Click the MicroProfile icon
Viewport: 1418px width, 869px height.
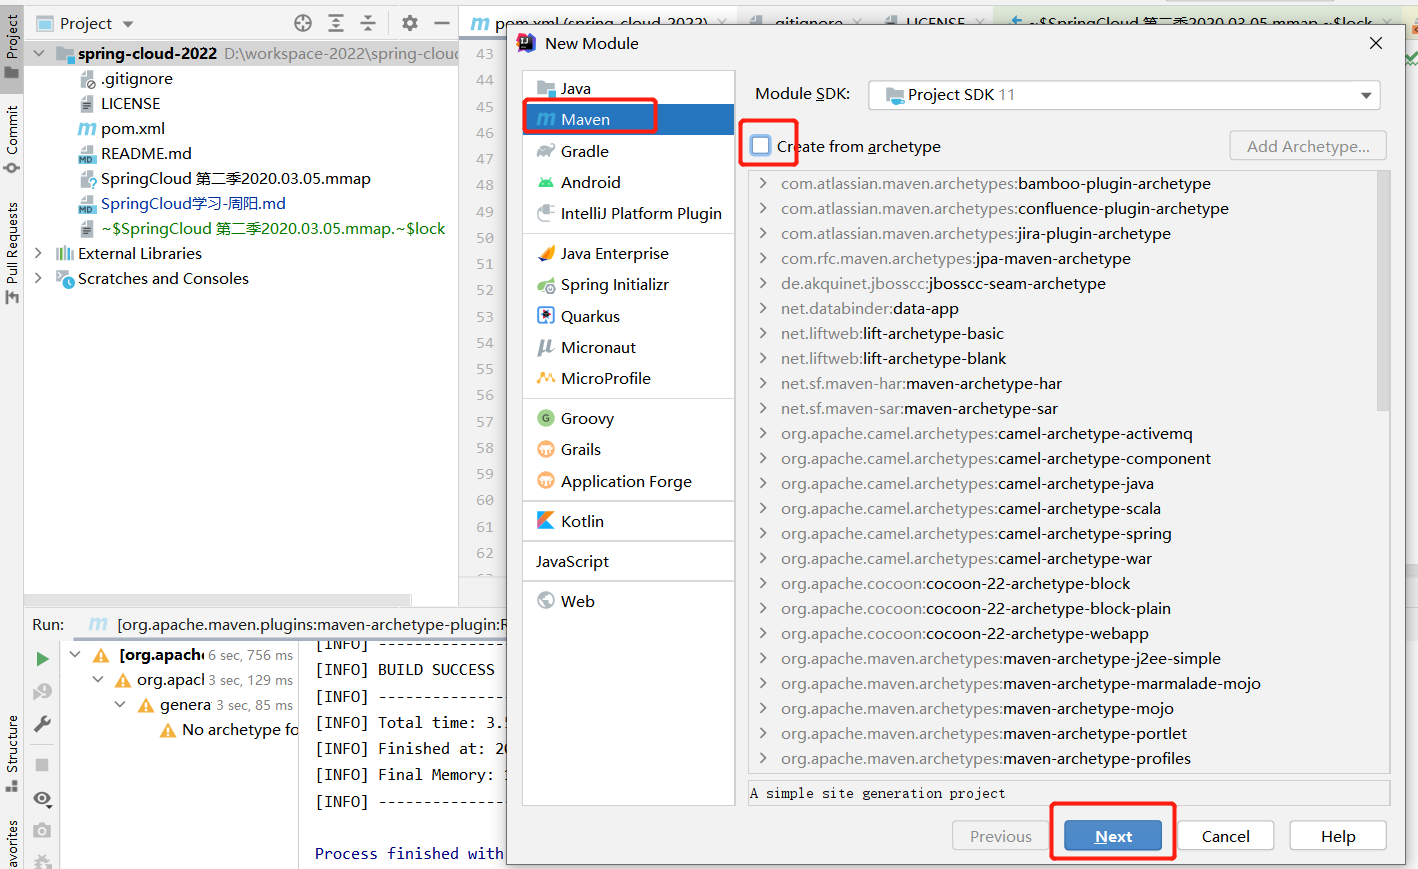546,378
